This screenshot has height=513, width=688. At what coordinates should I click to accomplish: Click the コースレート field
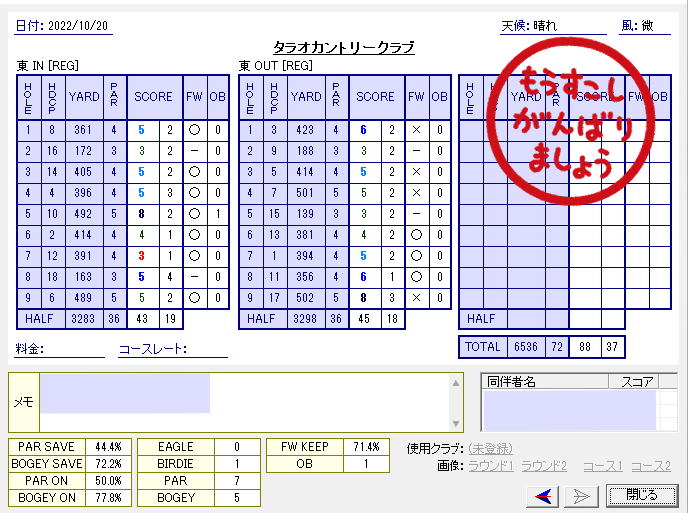coord(173,349)
